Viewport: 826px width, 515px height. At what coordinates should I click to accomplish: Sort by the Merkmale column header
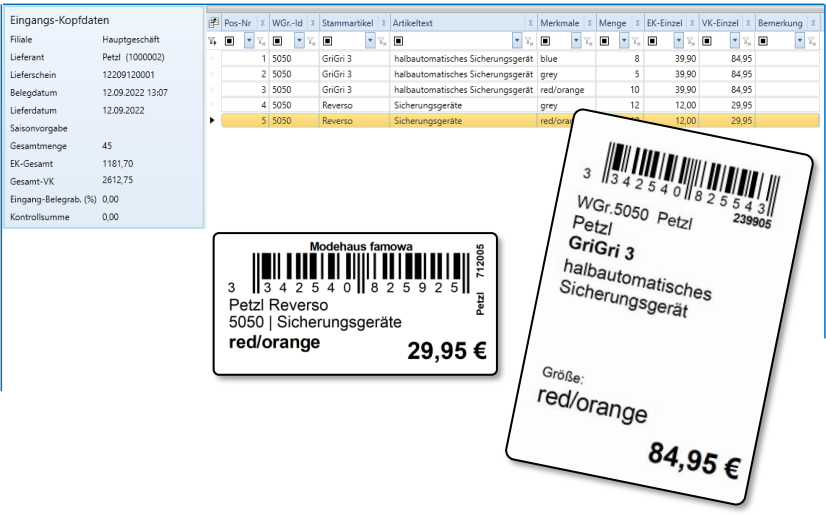pyautogui.click(x=559, y=23)
